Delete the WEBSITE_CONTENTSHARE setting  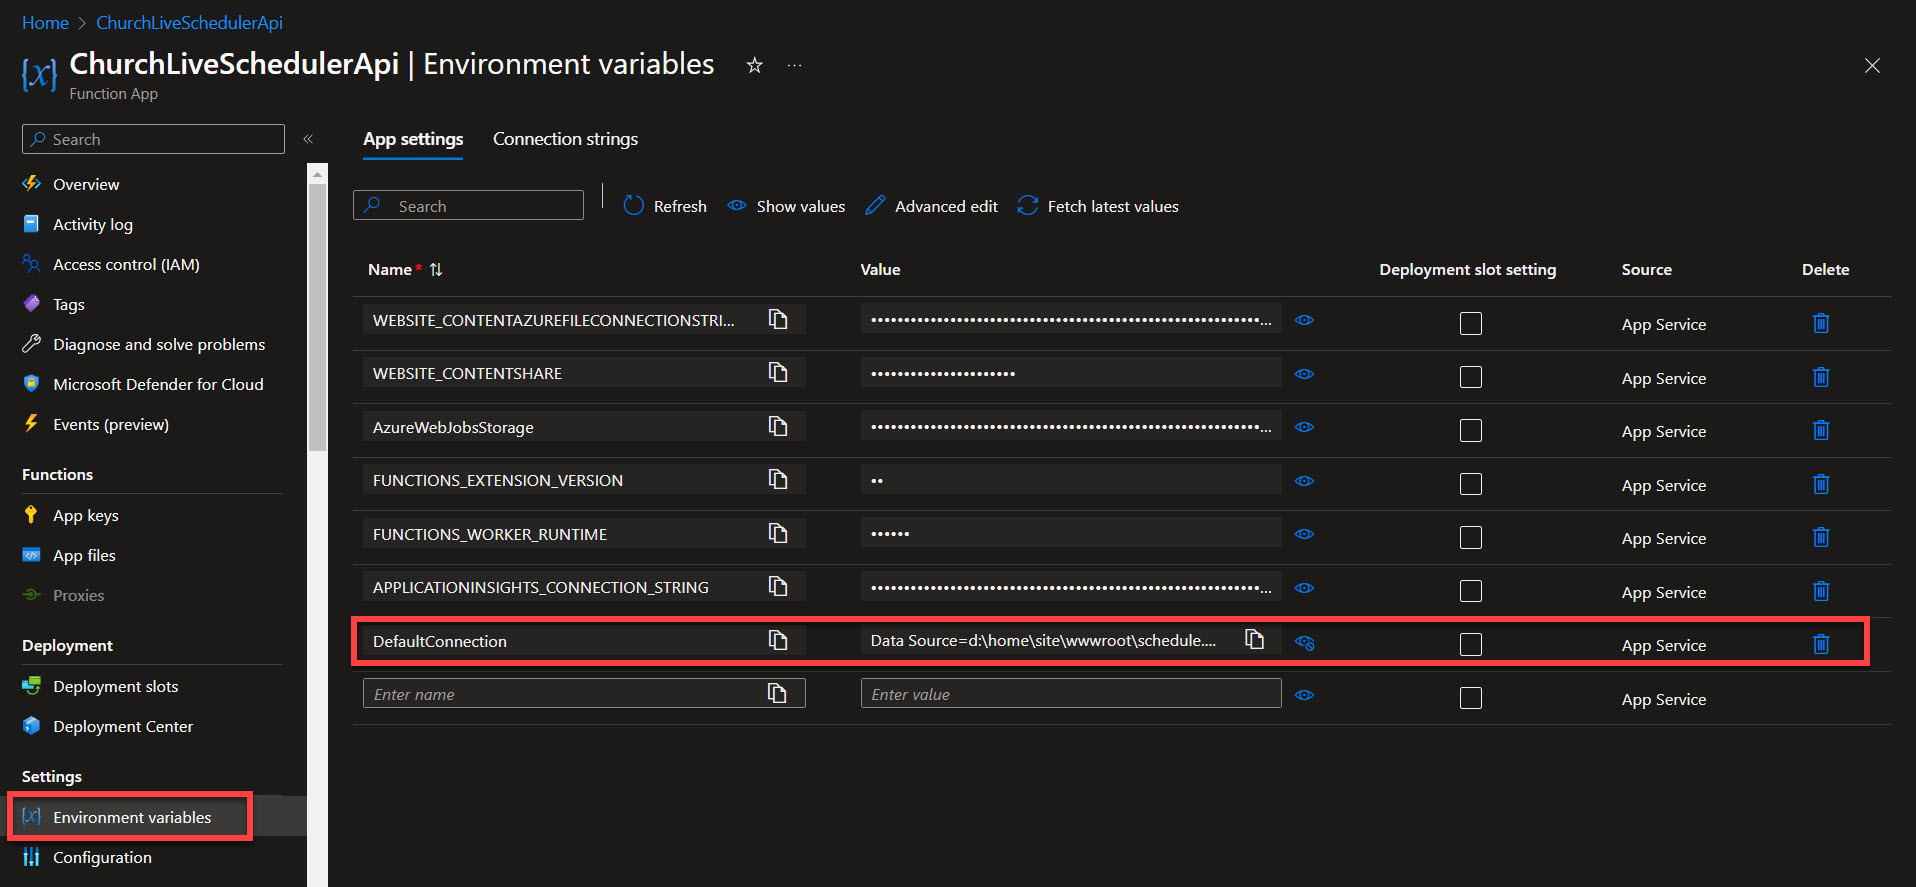click(1821, 377)
